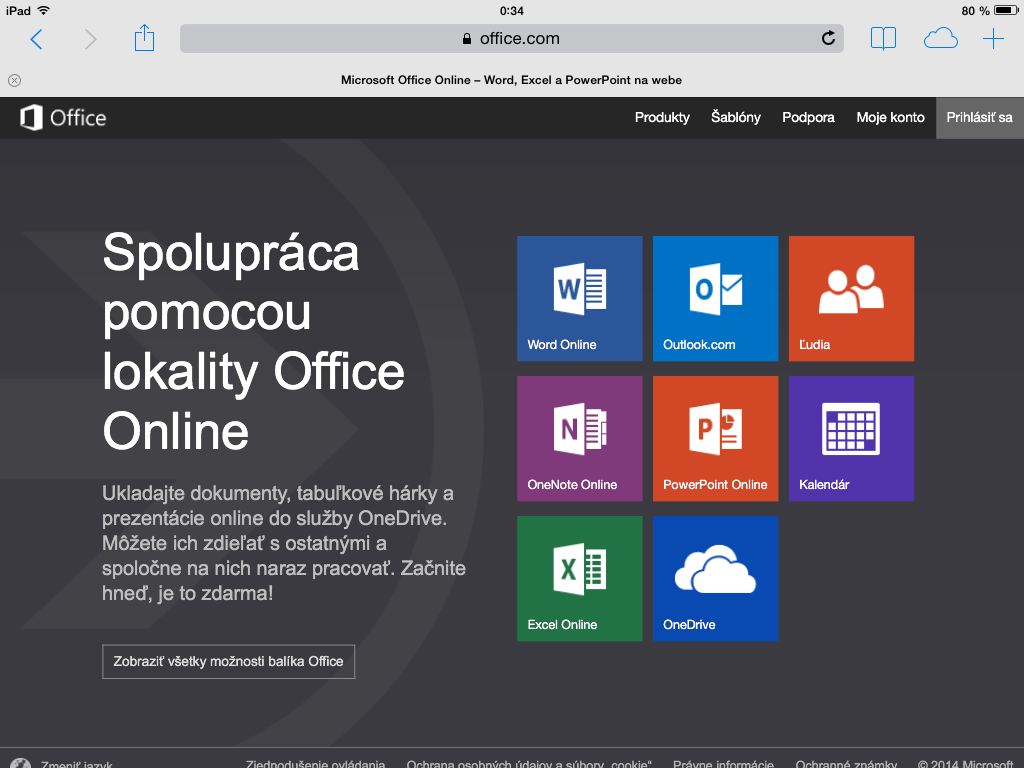Screen dimensions: 1024x768
Task: Tap the 0:34 clock in status bar
Action: [x=511, y=10]
